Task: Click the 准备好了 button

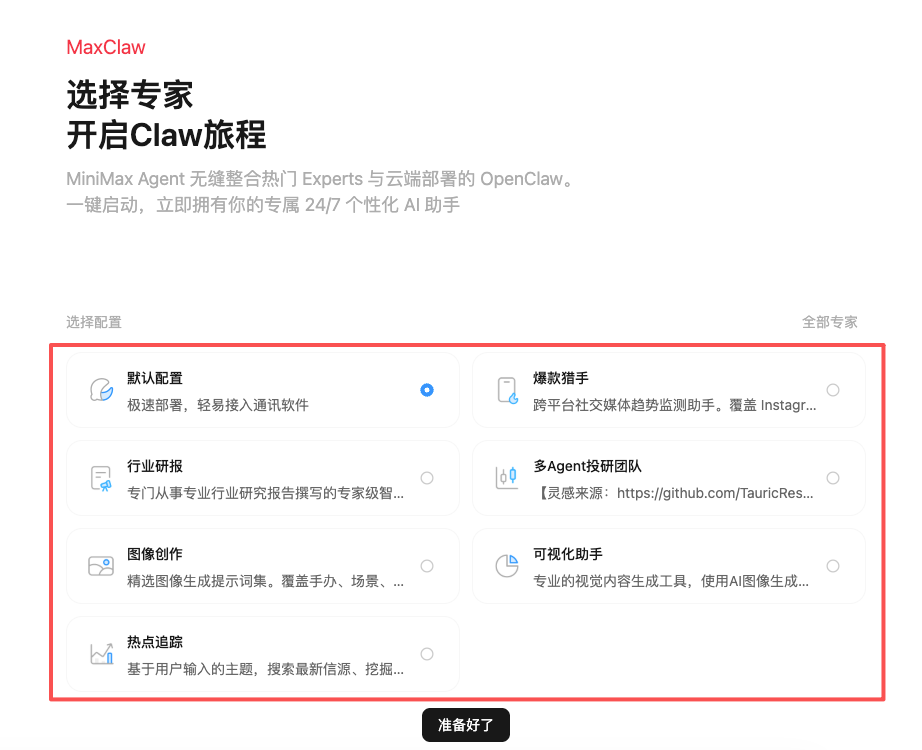Action: pyautogui.click(x=467, y=724)
